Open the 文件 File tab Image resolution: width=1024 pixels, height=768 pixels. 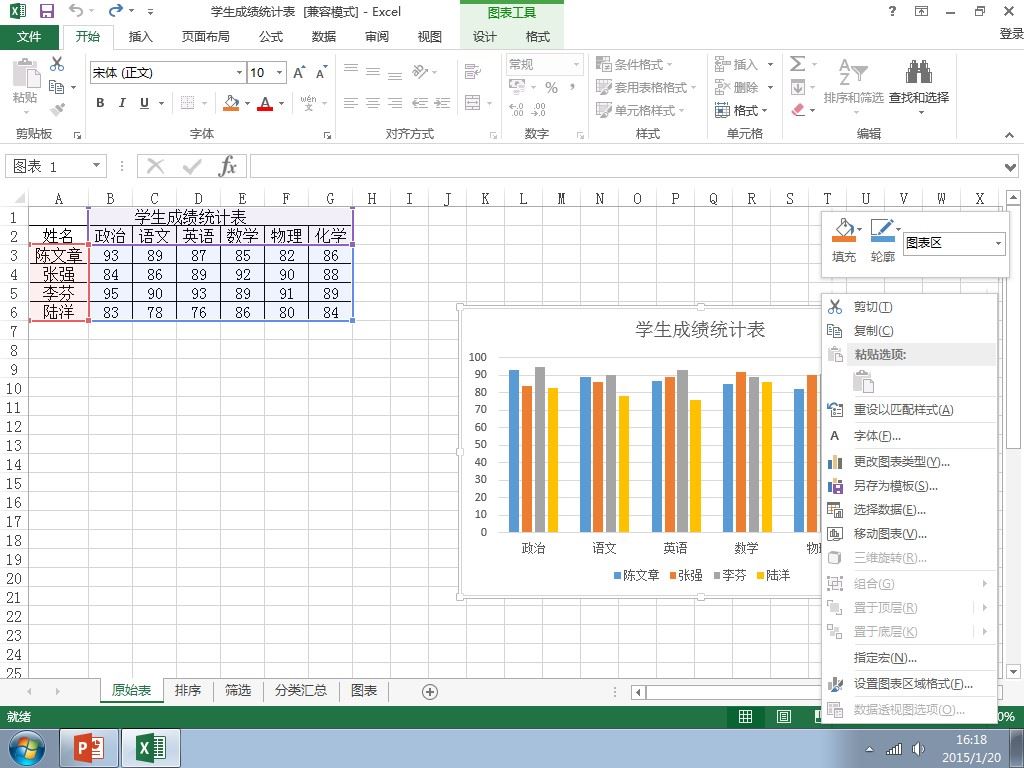click(29, 37)
